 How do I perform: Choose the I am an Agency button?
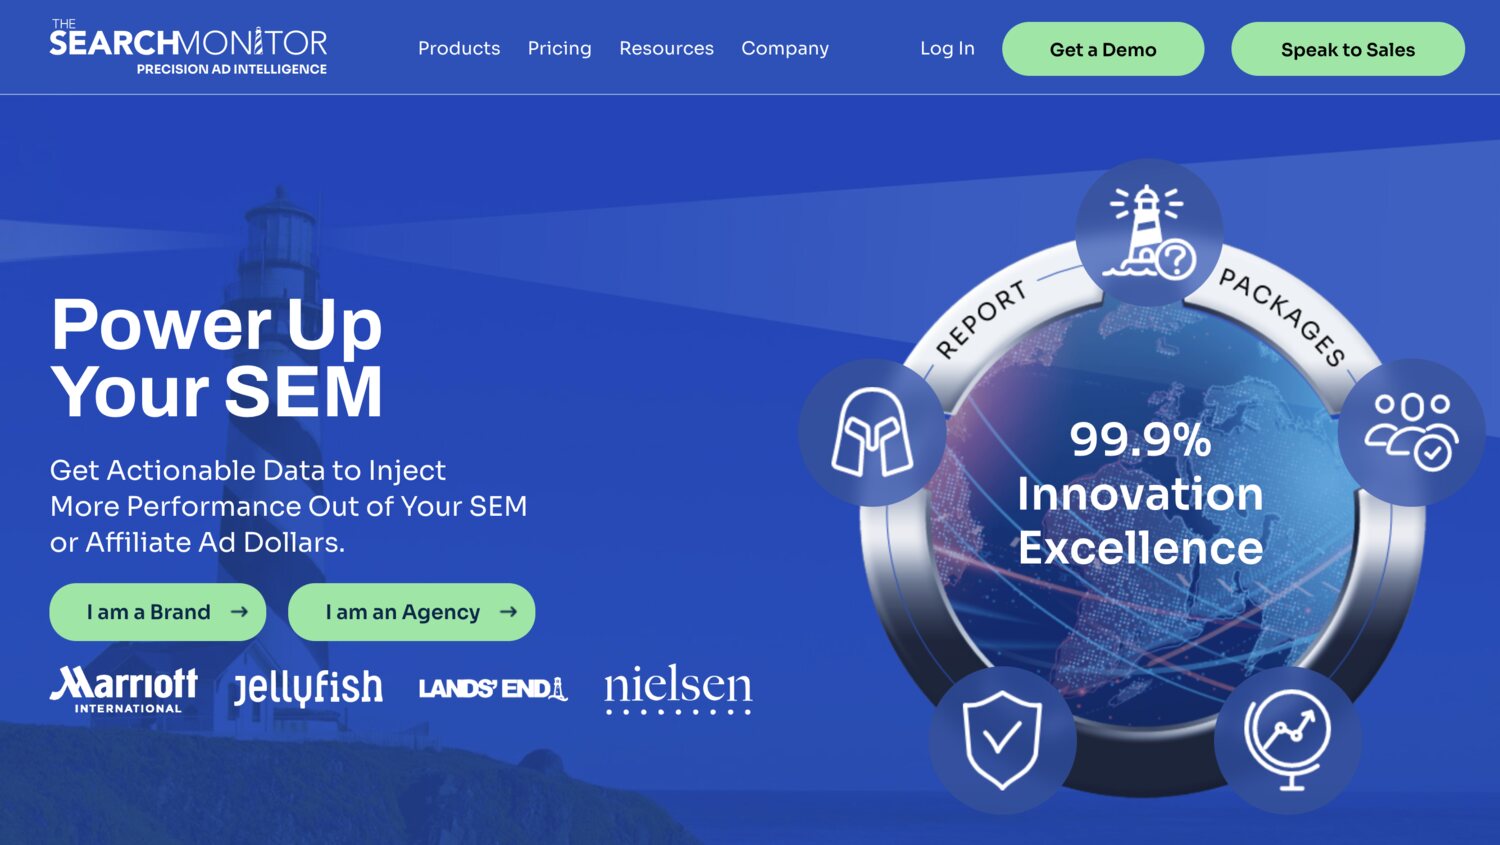pyautogui.click(x=412, y=612)
